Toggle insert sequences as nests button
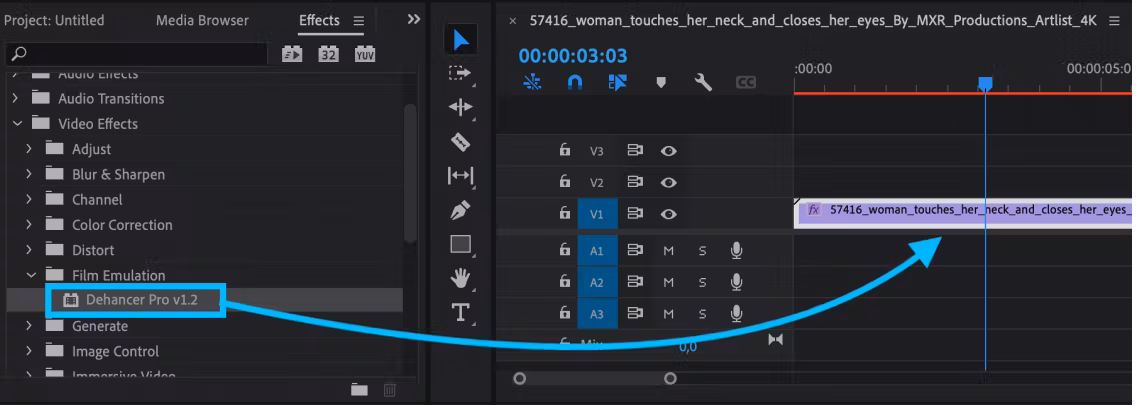Viewport: 1136px width, 406px height. [x=532, y=83]
